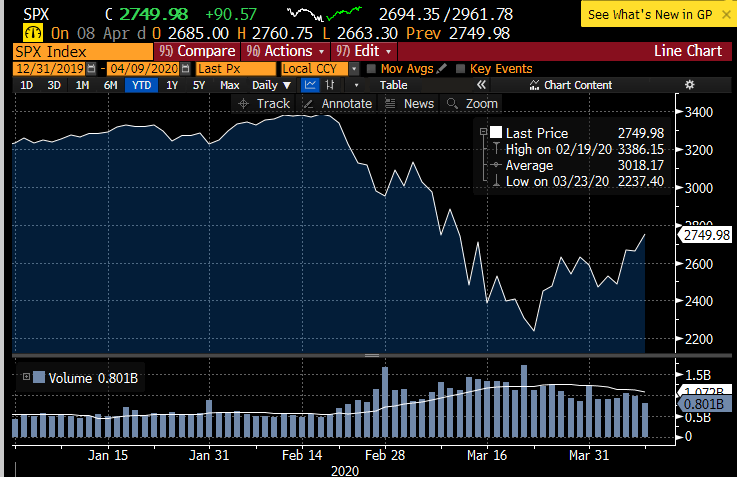
Task: Click the See What's New in GP link
Action: pyautogui.click(x=650, y=15)
